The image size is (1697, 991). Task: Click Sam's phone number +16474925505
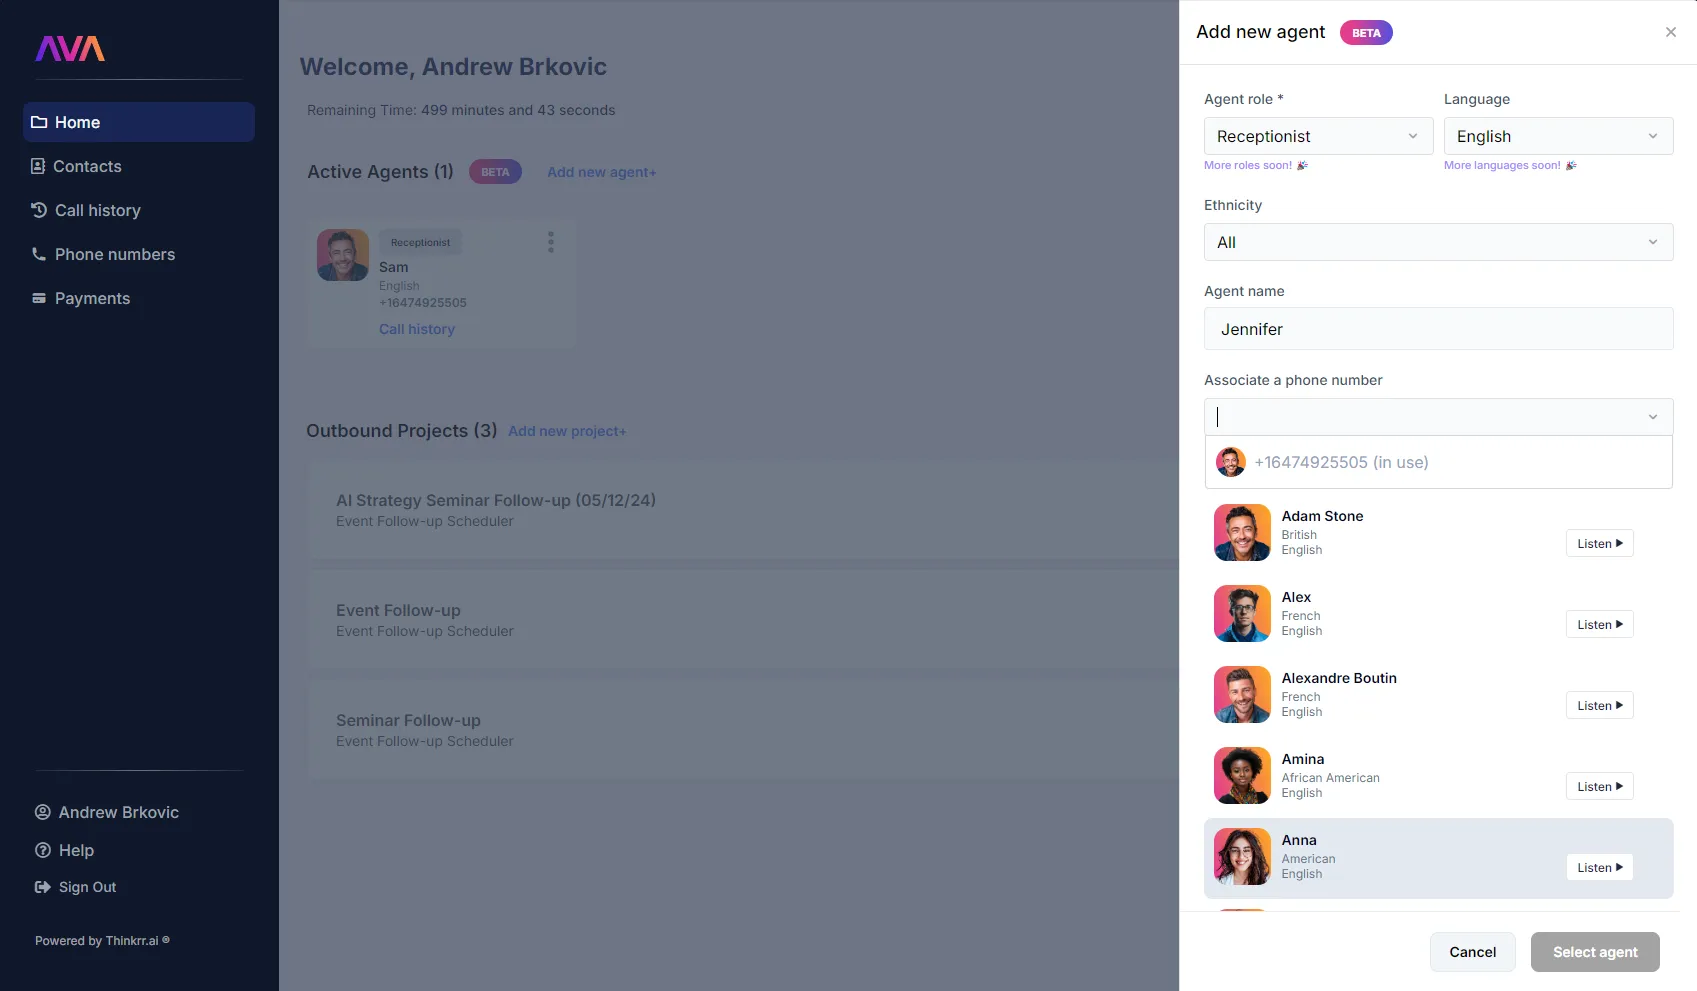423,303
